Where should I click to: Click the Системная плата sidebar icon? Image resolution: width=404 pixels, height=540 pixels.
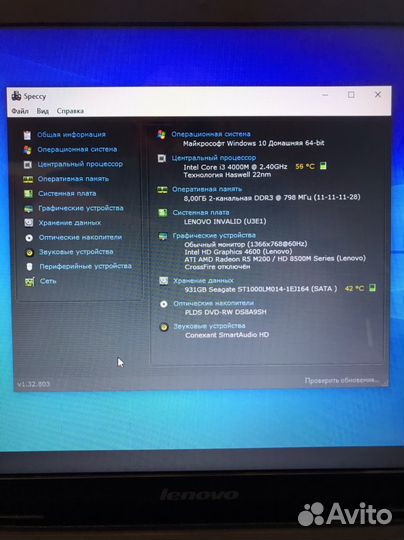[x=28, y=194]
